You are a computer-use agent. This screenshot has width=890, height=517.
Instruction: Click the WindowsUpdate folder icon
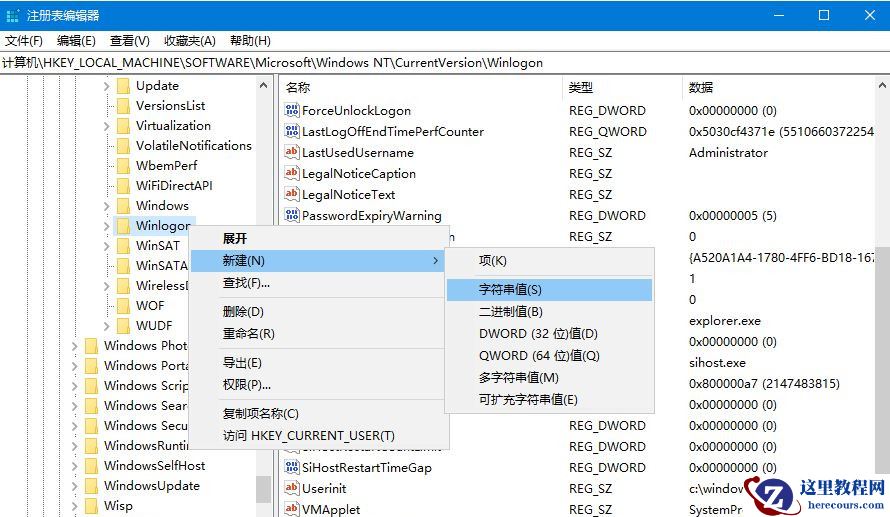(x=91, y=486)
